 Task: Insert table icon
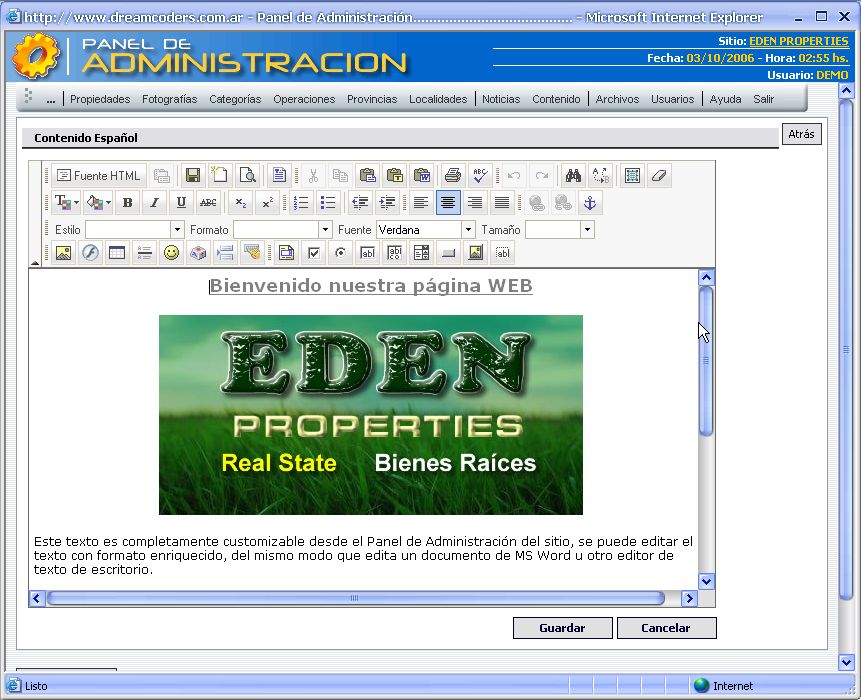(x=117, y=253)
